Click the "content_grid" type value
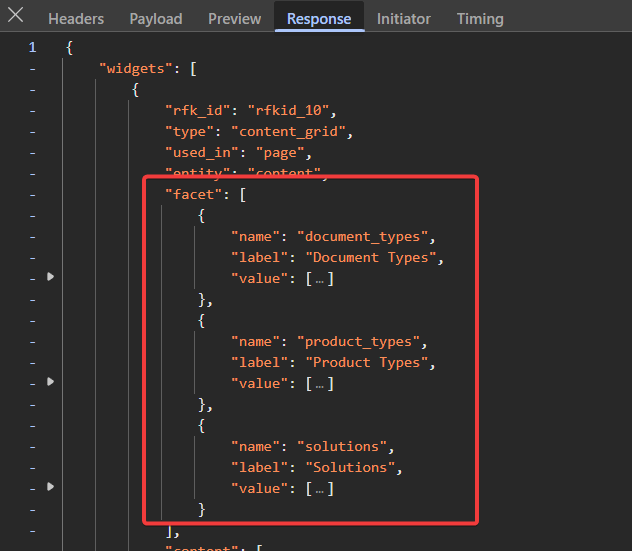Screen dimensions: 632x551 tap(293, 131)
